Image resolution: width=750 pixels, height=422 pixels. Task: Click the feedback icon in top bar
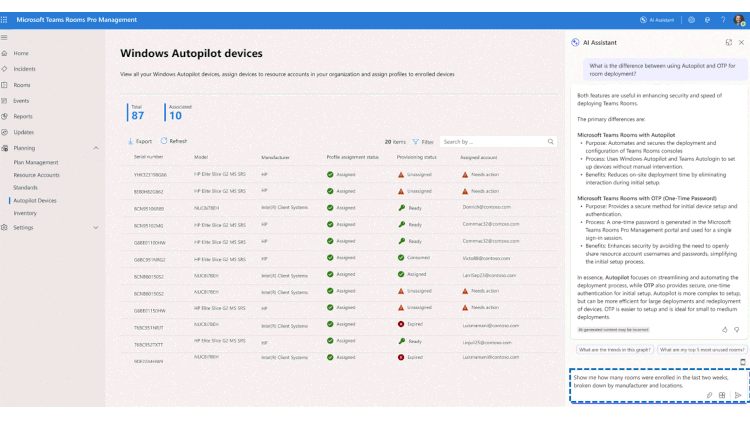[707, 20]
